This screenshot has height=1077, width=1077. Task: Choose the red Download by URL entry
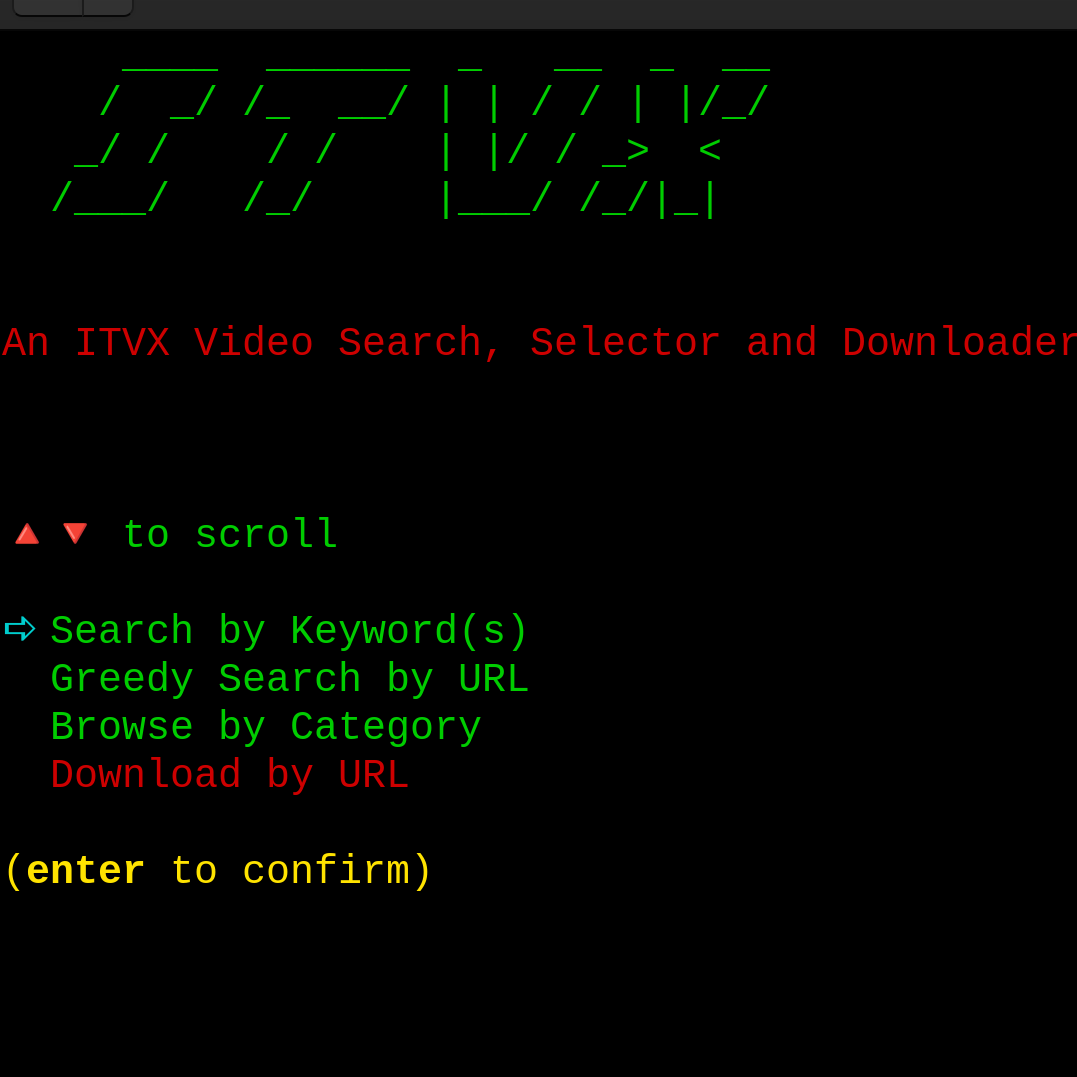229,775
